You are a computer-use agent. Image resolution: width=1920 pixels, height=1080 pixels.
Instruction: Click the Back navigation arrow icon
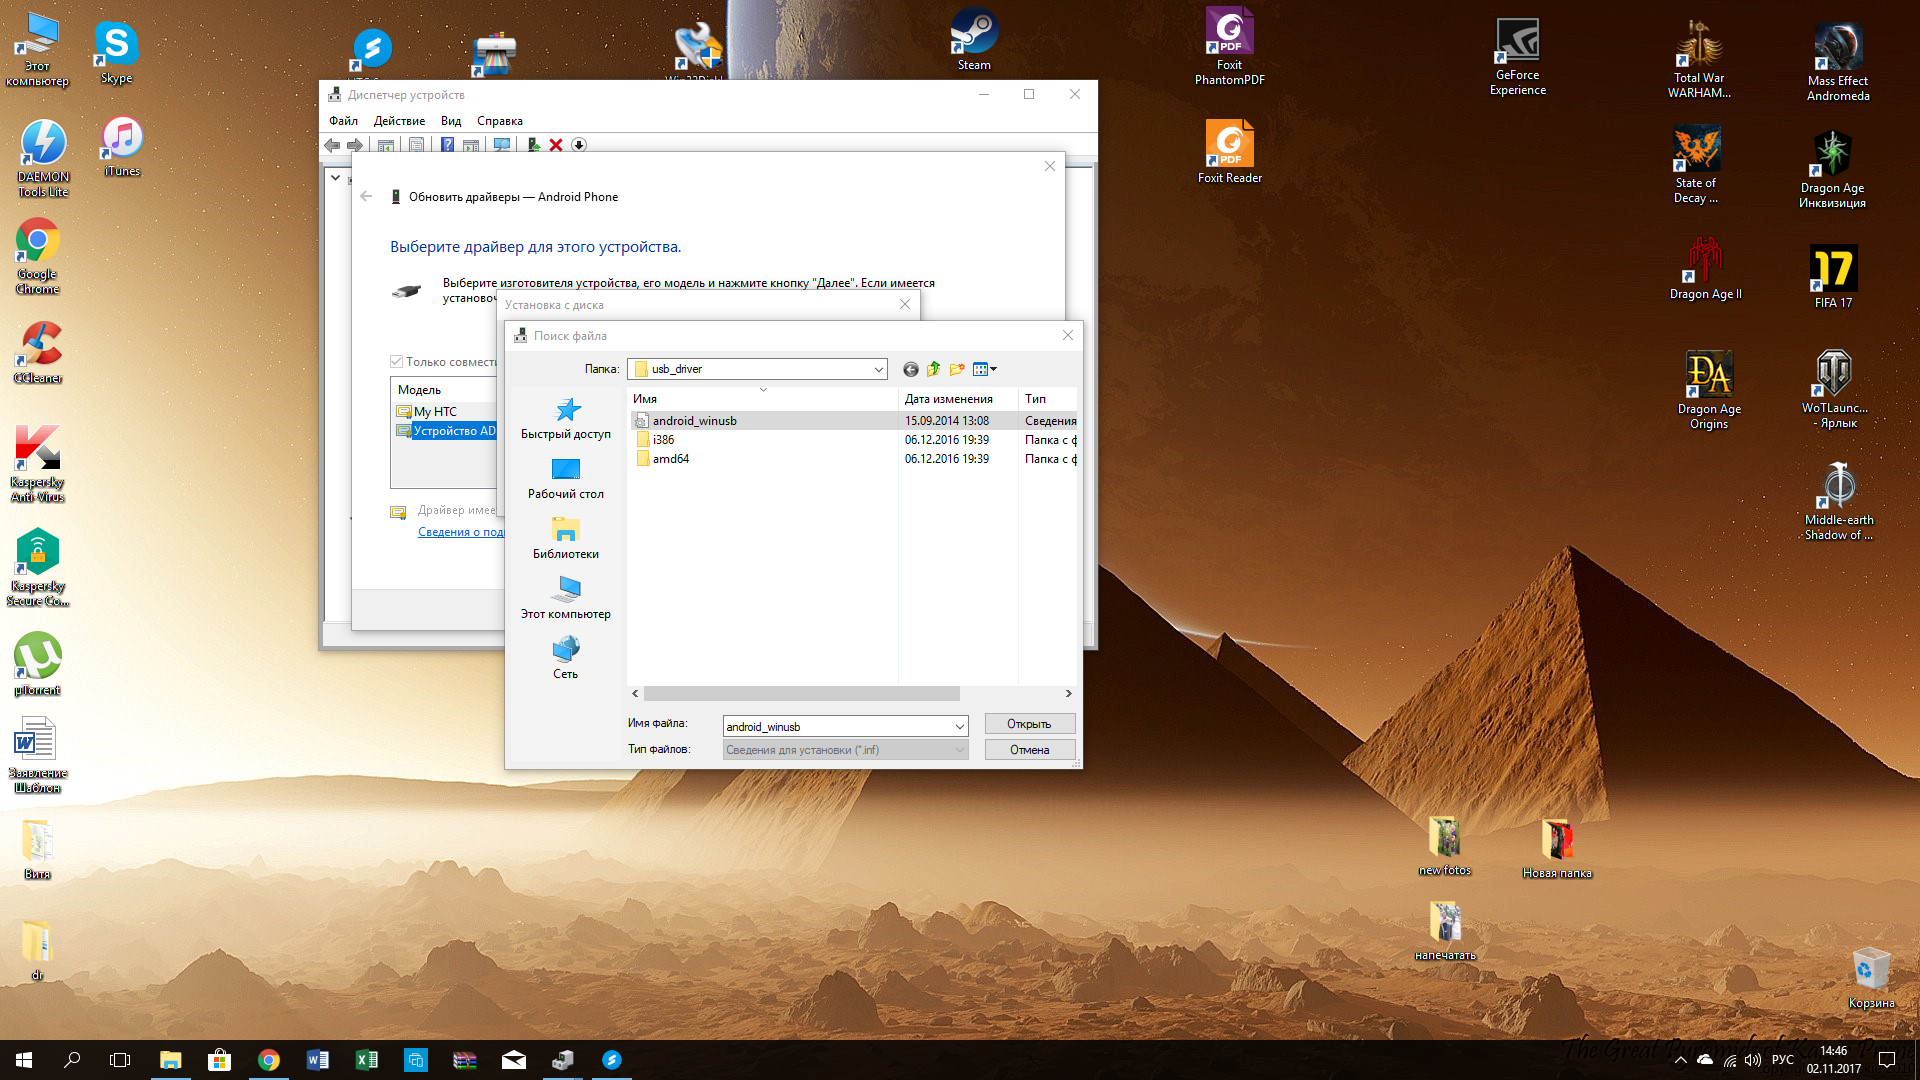[910, 369]
